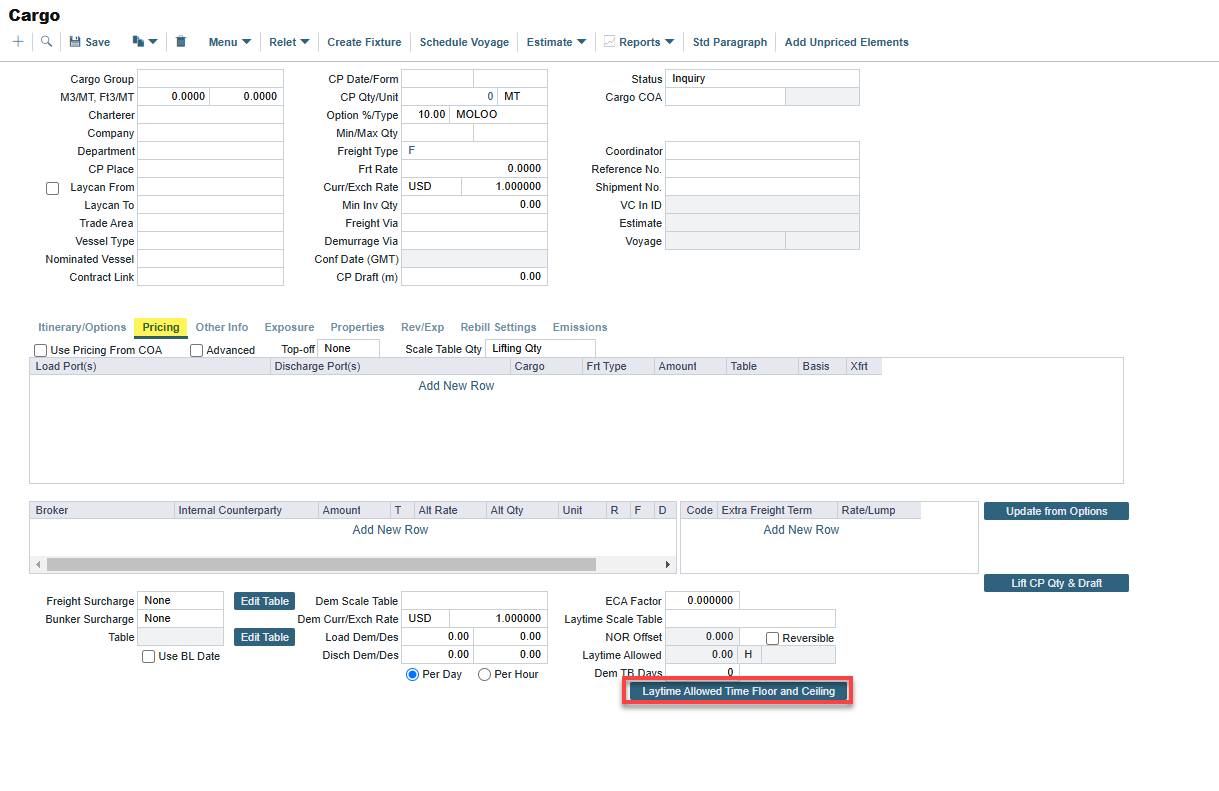Click the horizontal scrollbar right arrow in Broker table

[x=668, y=565]
